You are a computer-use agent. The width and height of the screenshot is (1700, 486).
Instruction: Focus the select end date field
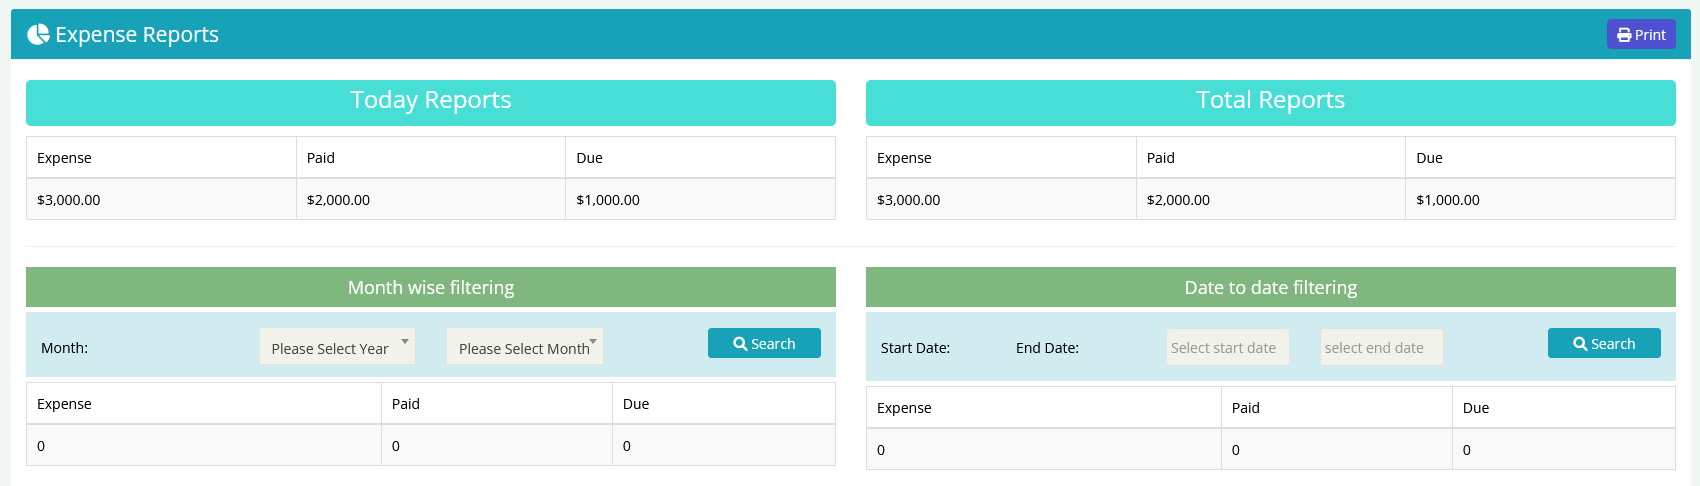tap(1381, 348)
